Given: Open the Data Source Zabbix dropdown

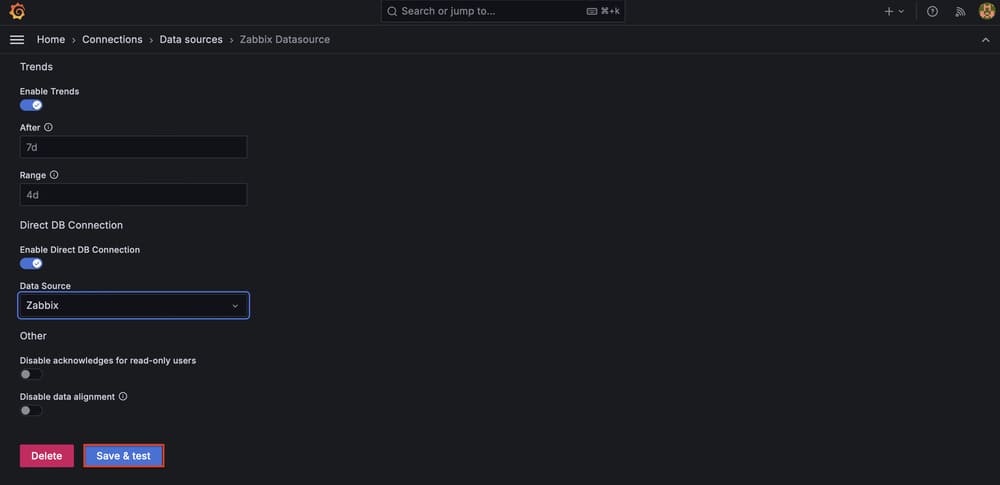Looking at the screenshot, I should pos(133,306).
